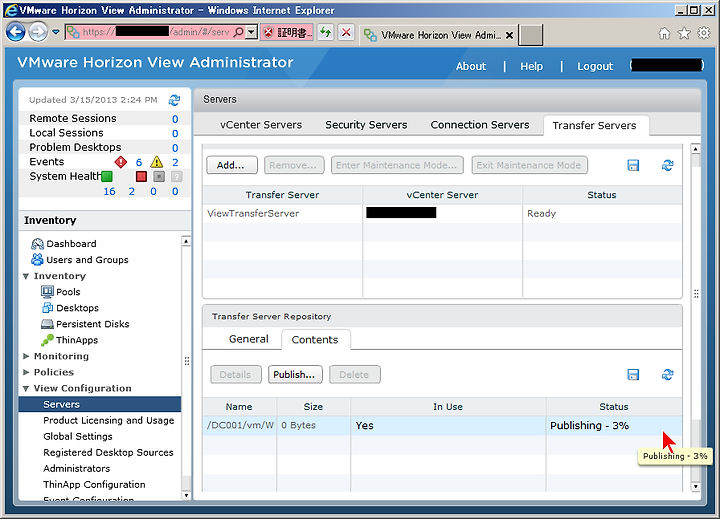Click the About link
The image size is (720, 519).
coord(471,66)
